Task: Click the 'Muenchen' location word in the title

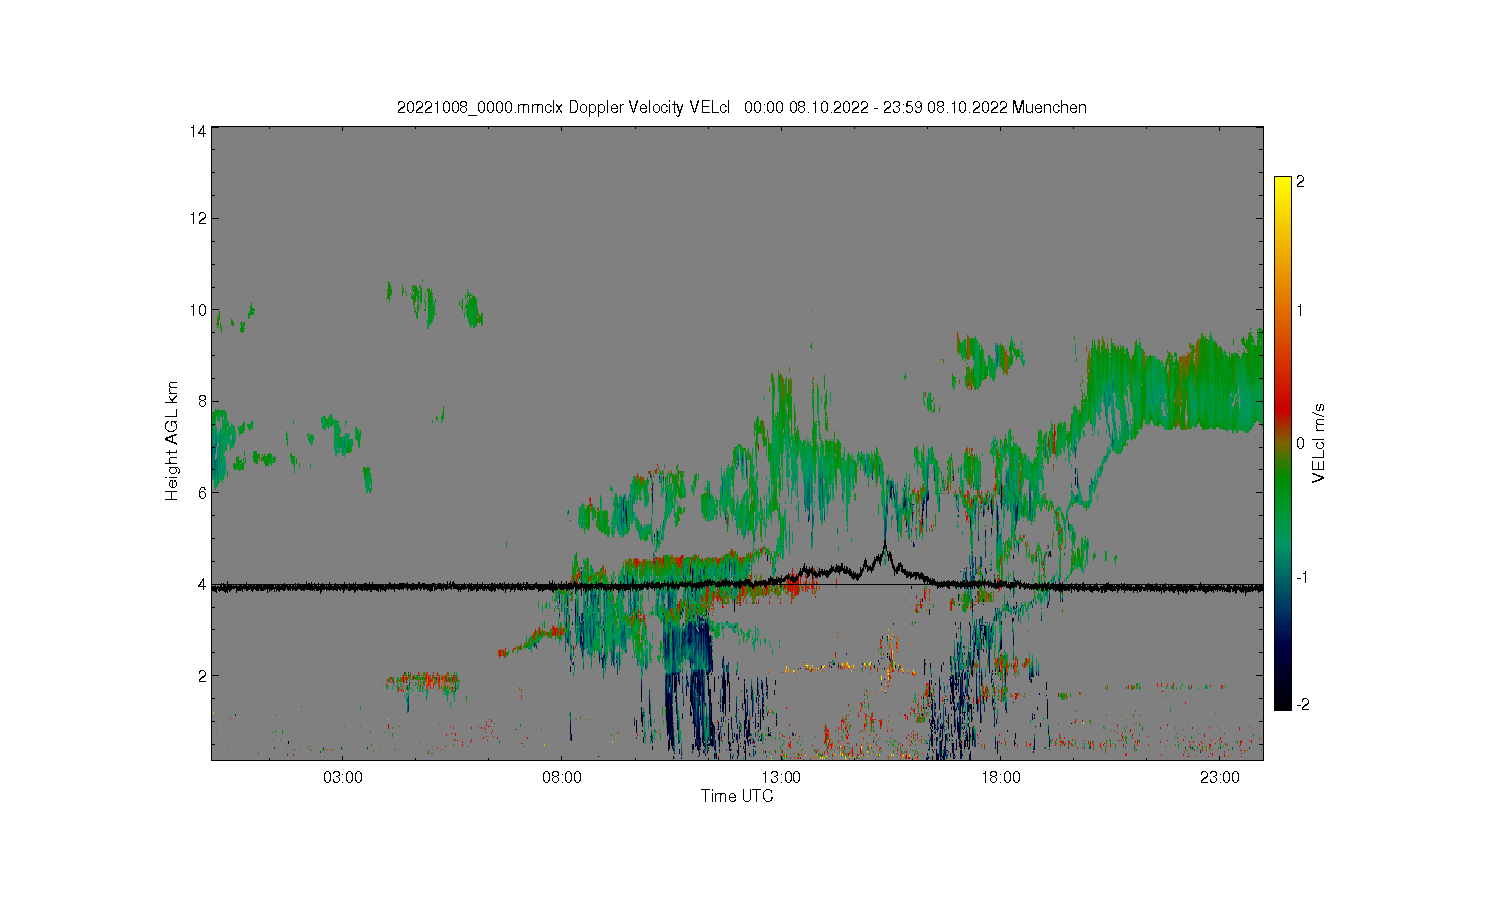Action: point(1049,107)
